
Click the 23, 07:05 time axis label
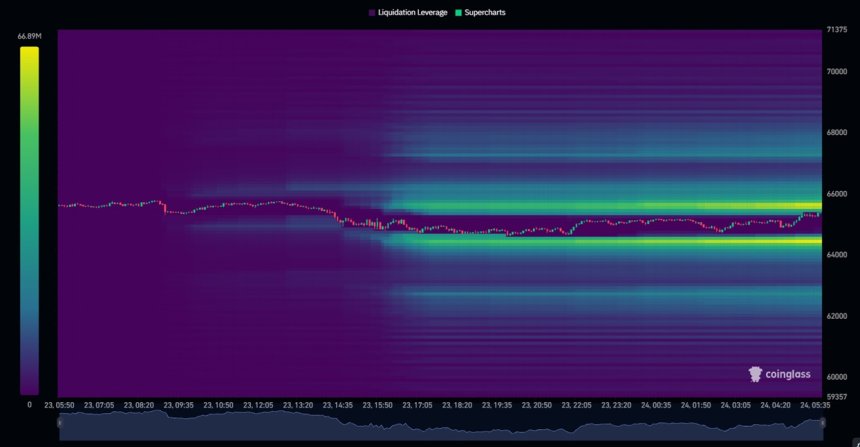point(99,405)
